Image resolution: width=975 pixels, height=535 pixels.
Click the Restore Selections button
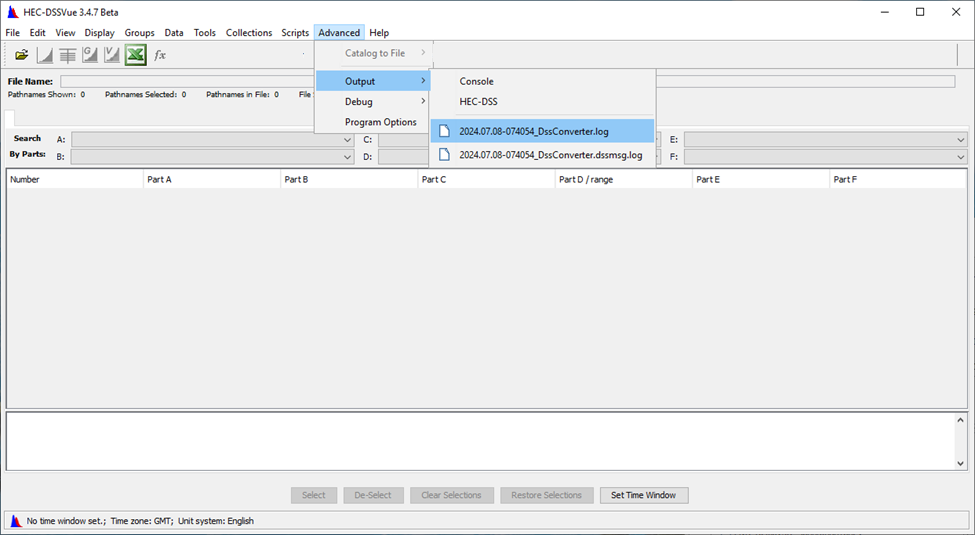547,495
